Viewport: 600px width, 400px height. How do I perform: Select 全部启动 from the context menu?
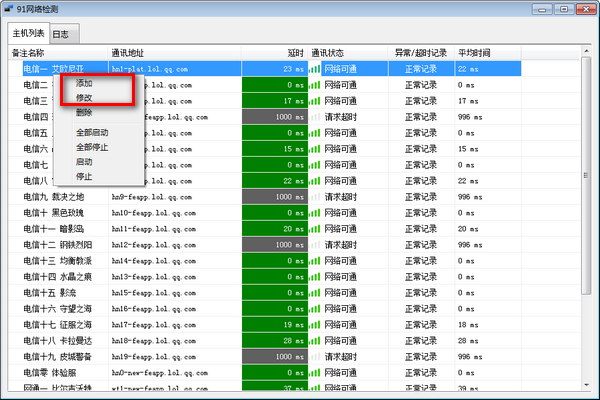(92, 132)
